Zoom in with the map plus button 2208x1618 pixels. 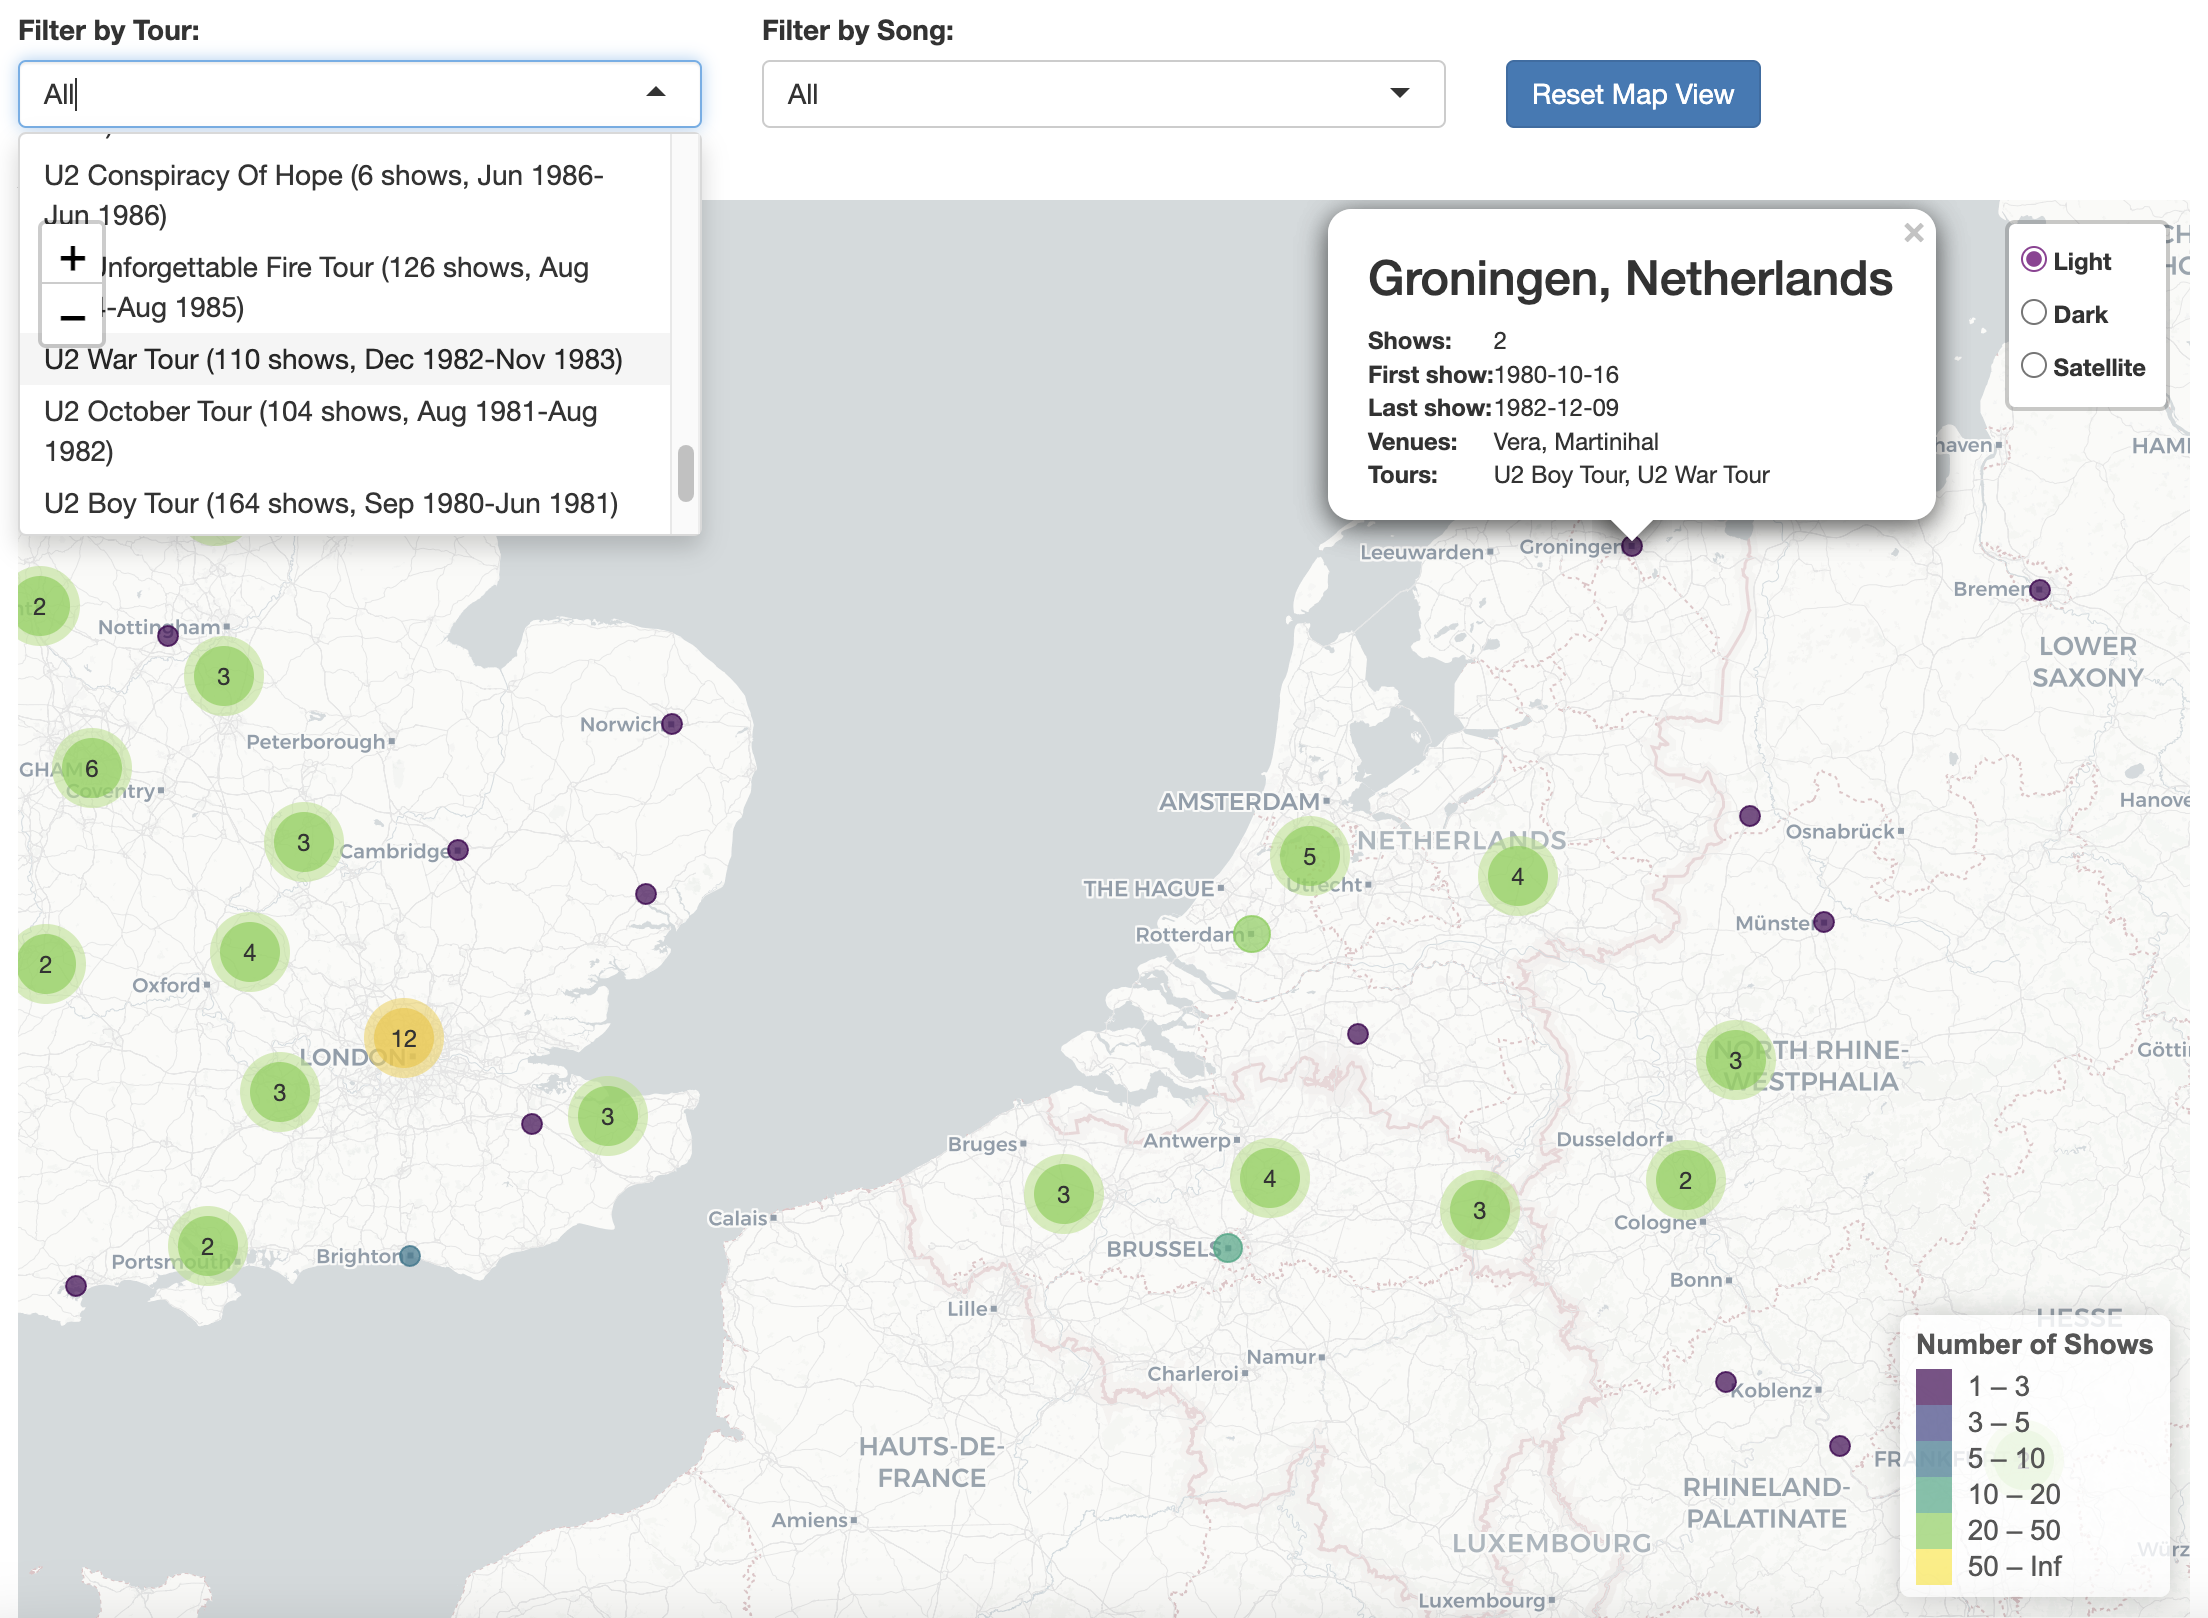[72, 258]
